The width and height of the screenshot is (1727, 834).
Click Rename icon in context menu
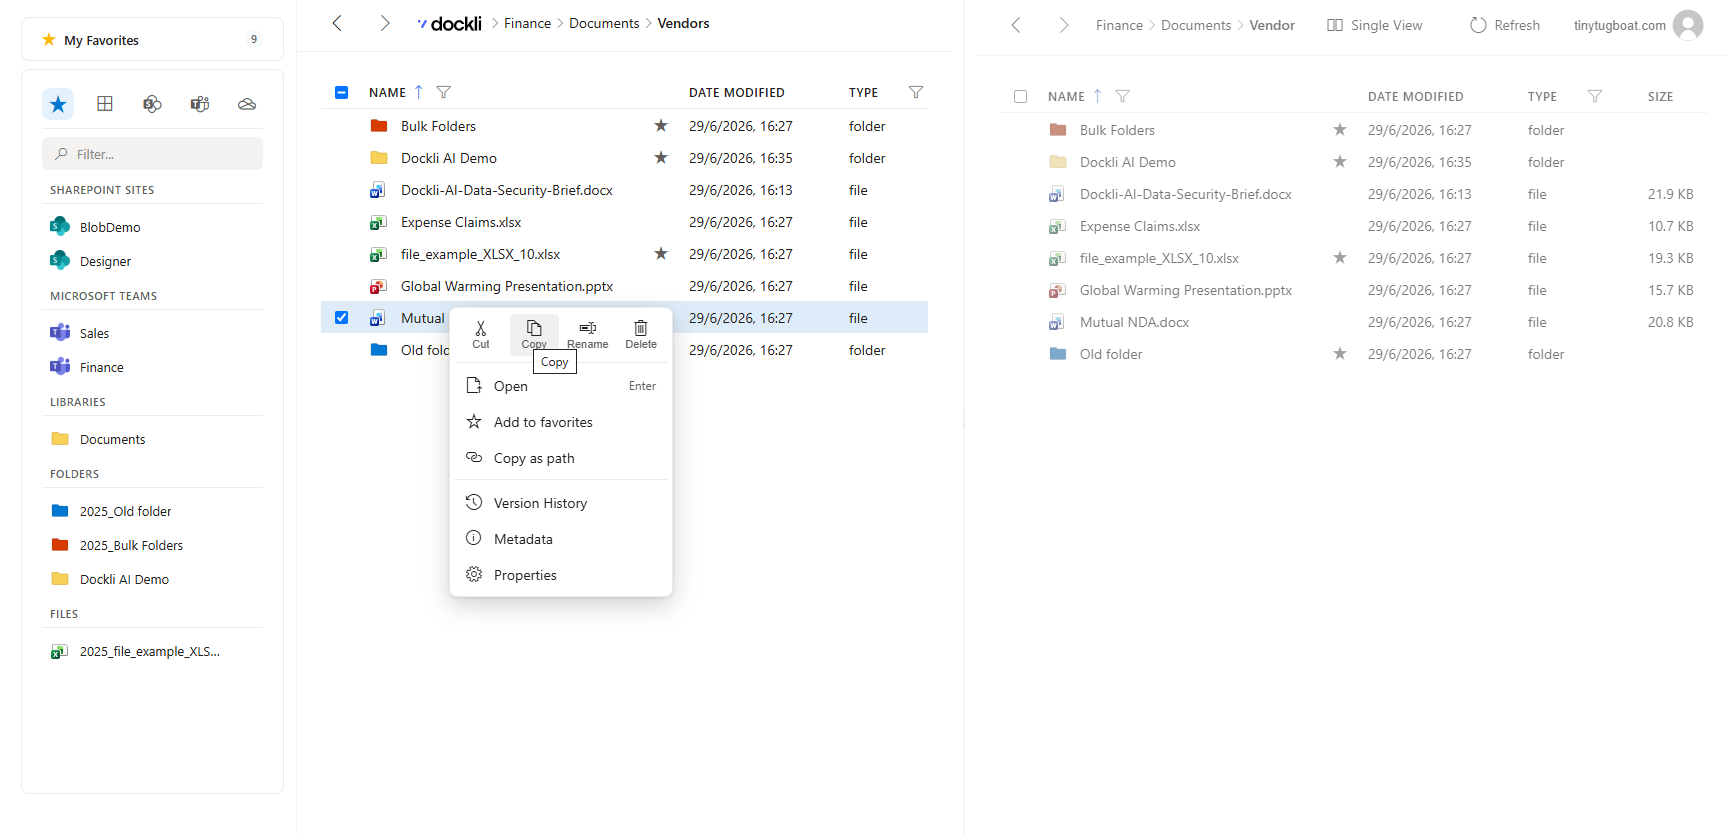[588, 334]
